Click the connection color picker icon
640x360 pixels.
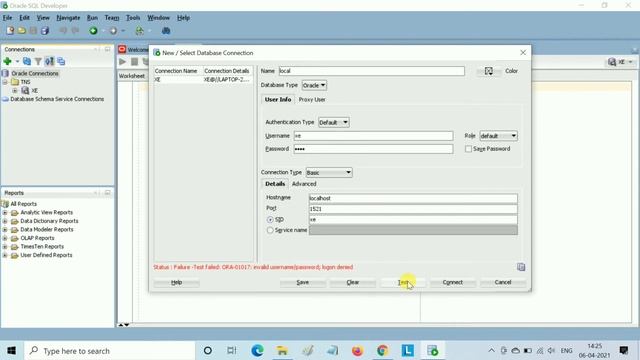click(489, 71)
